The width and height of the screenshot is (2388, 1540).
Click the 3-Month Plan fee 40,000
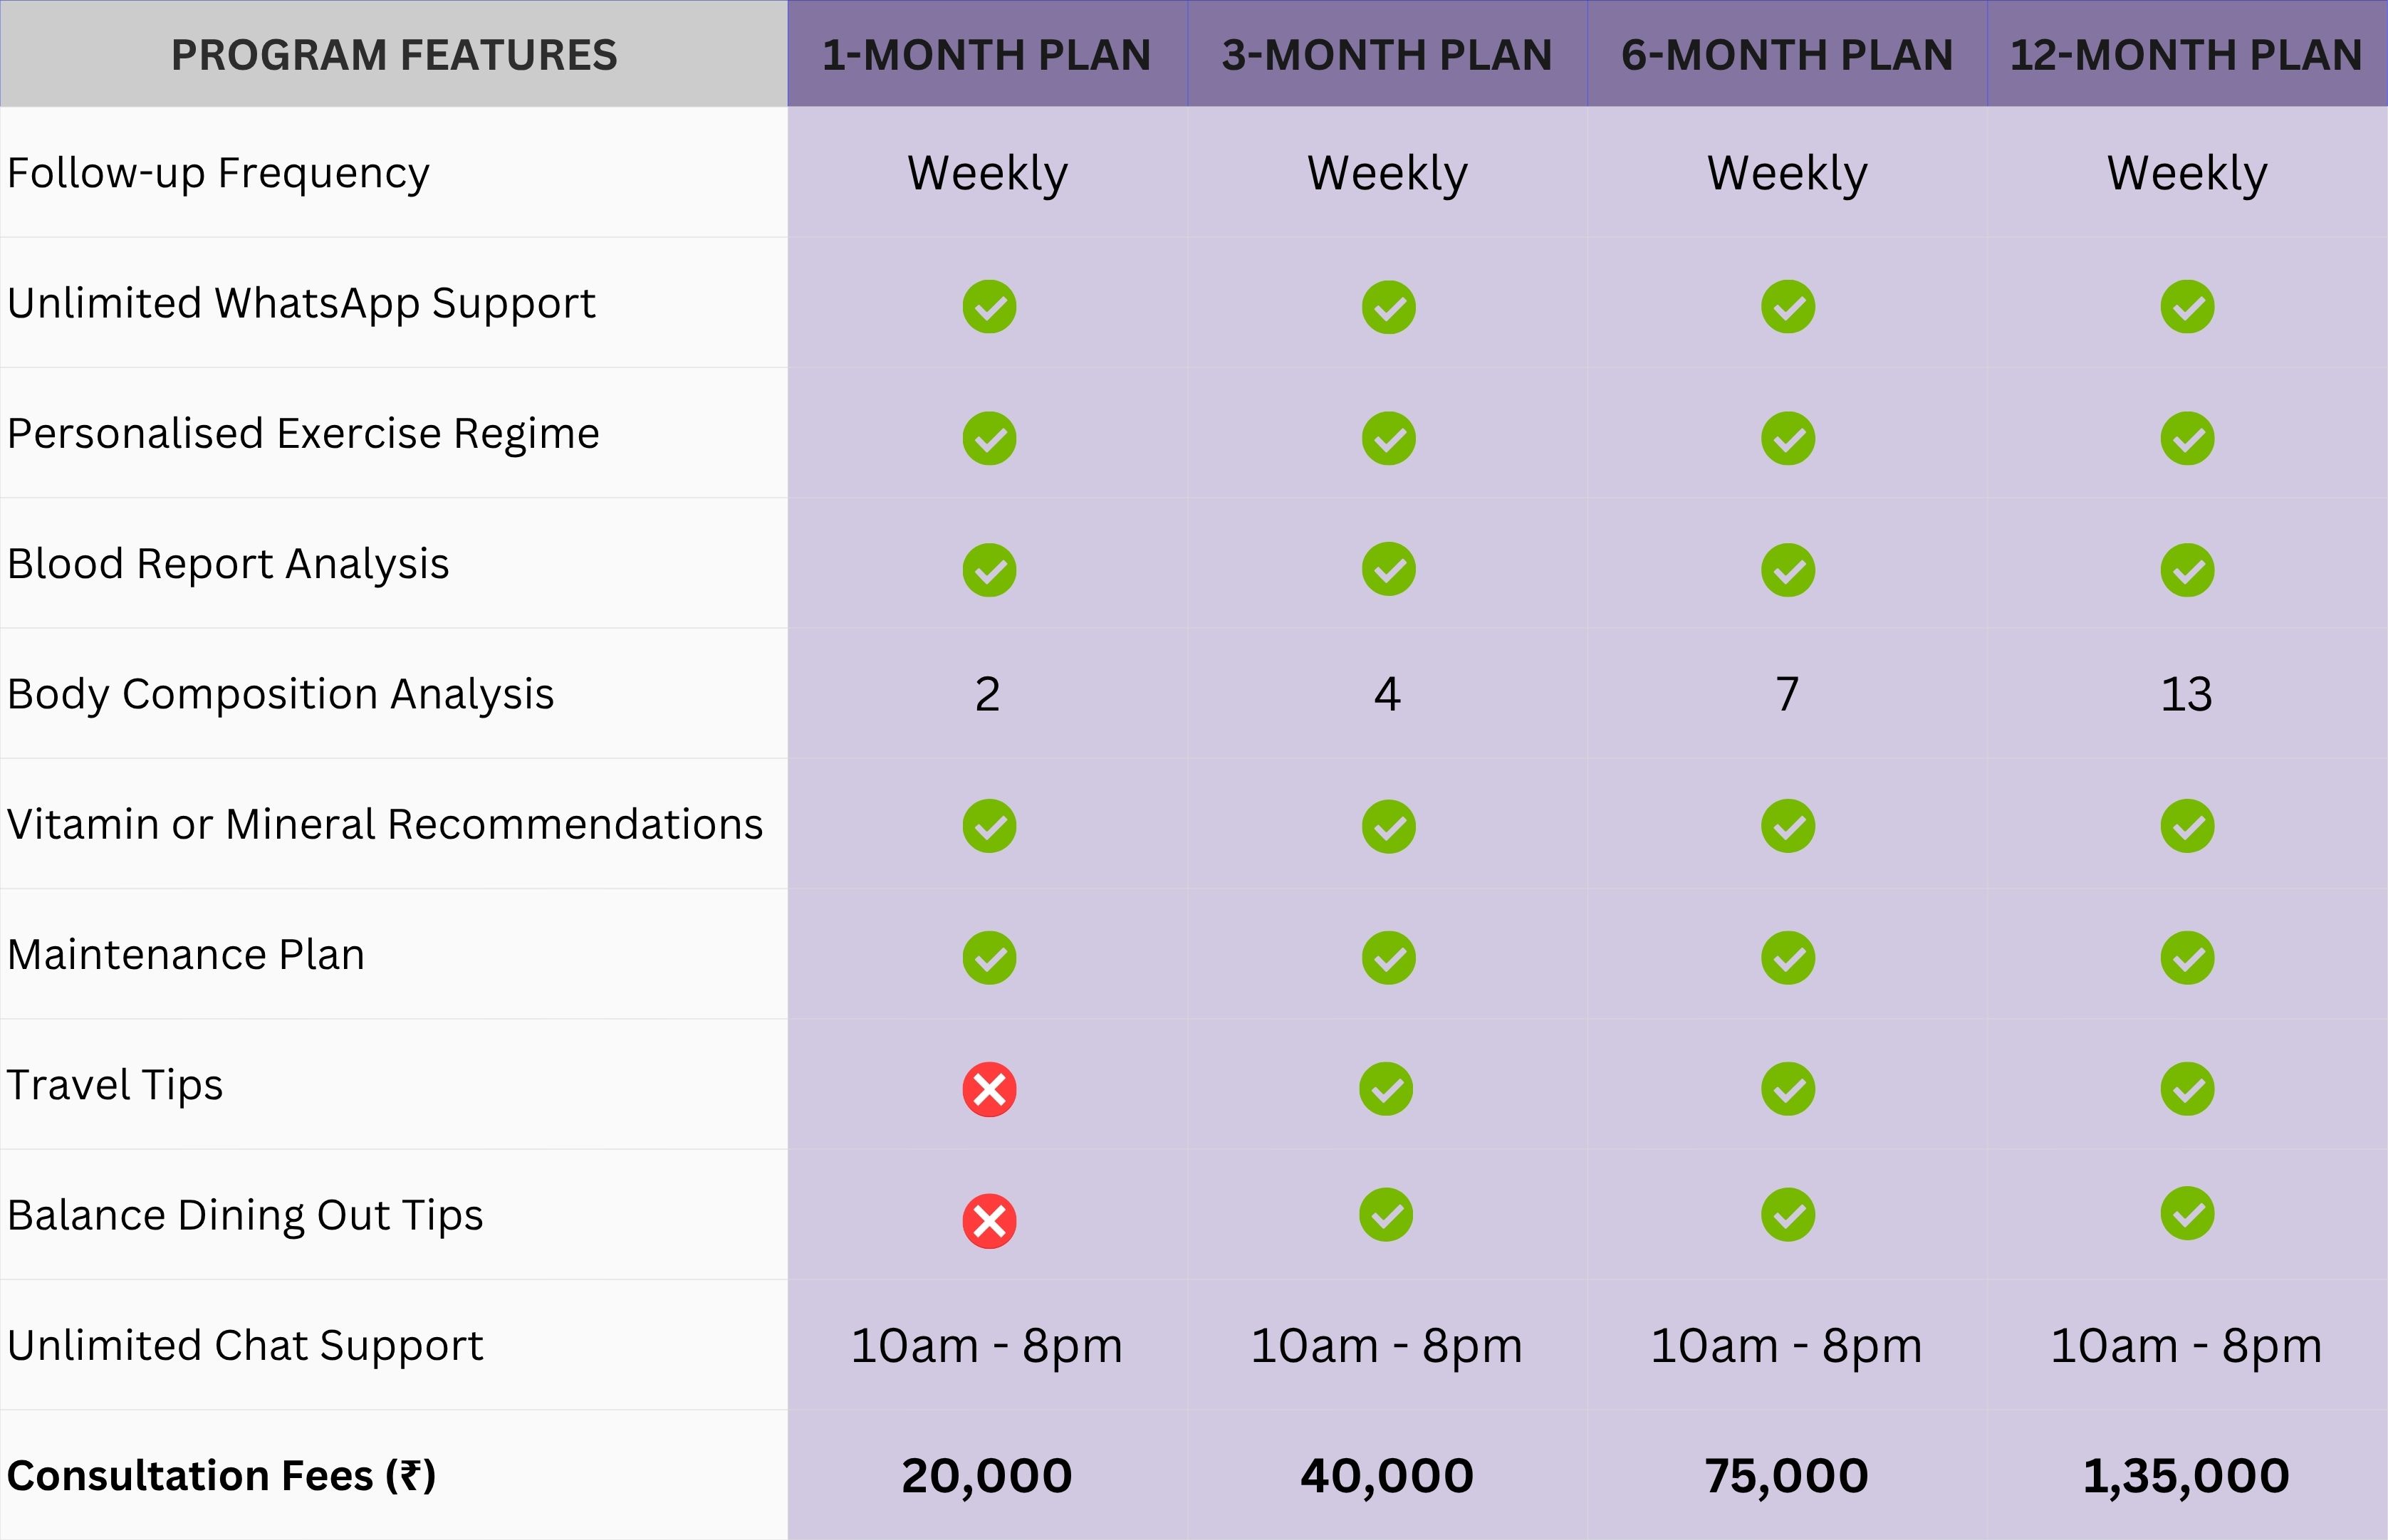pyautogui.click(x=1387, y=1476)
